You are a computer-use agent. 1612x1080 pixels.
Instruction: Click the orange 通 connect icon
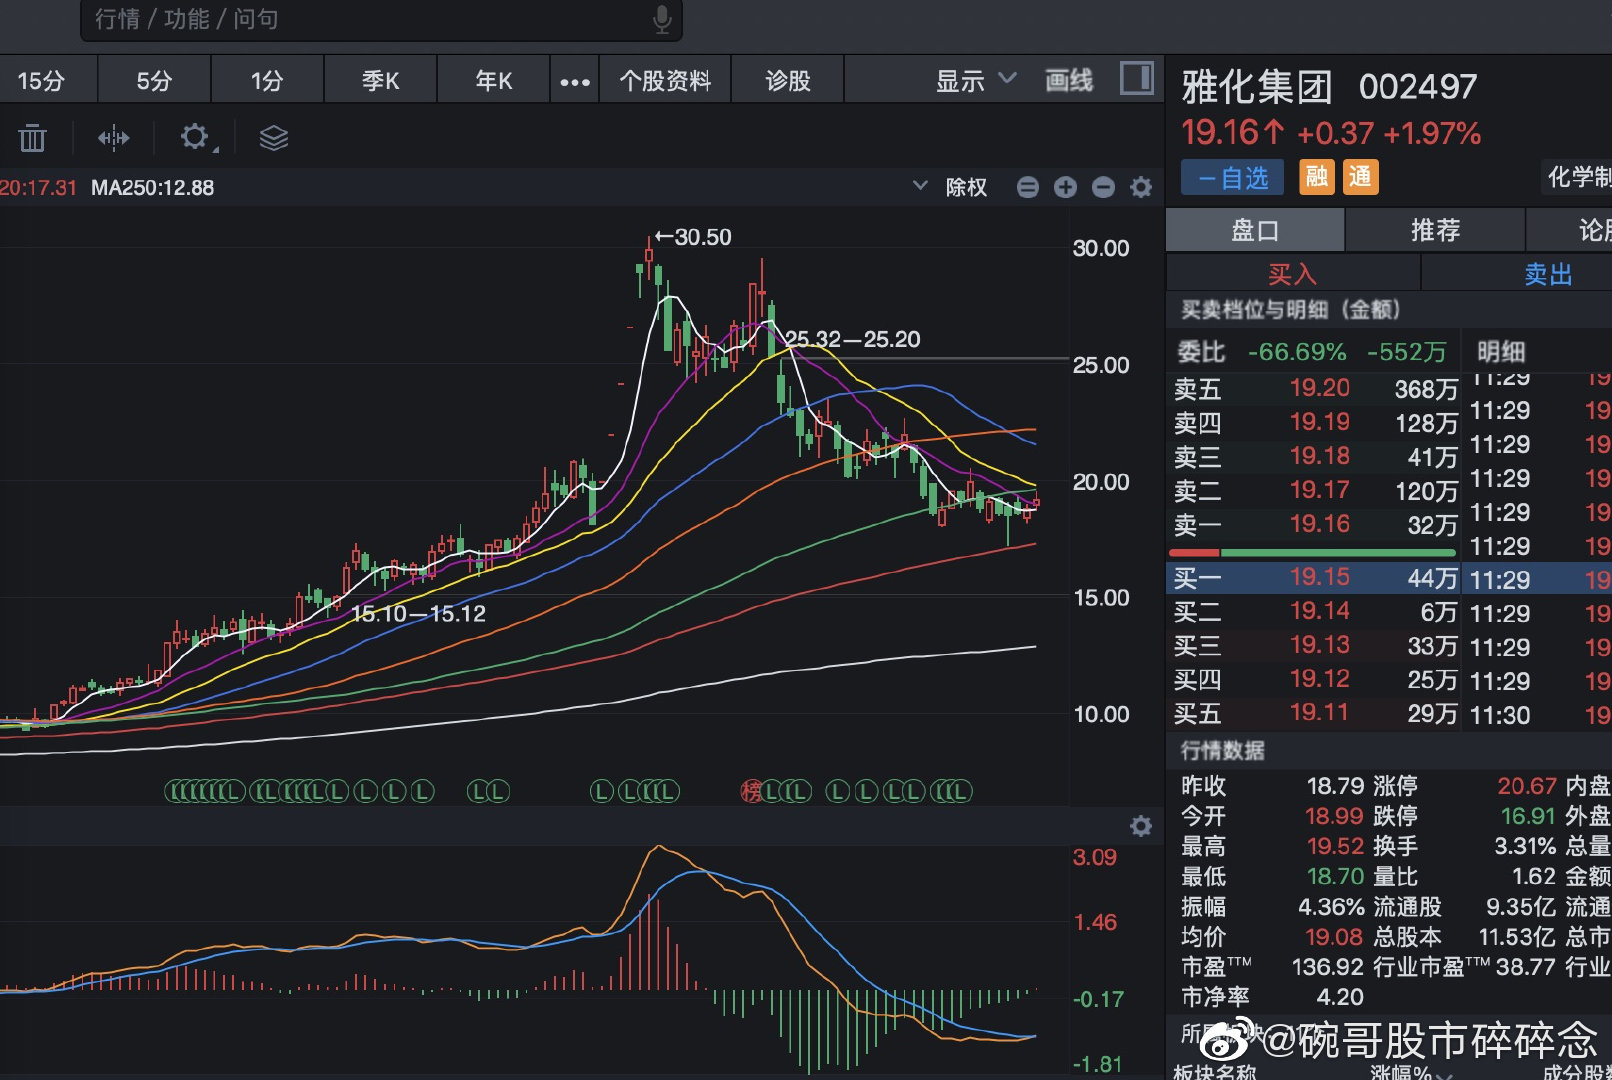[1360, 177]
